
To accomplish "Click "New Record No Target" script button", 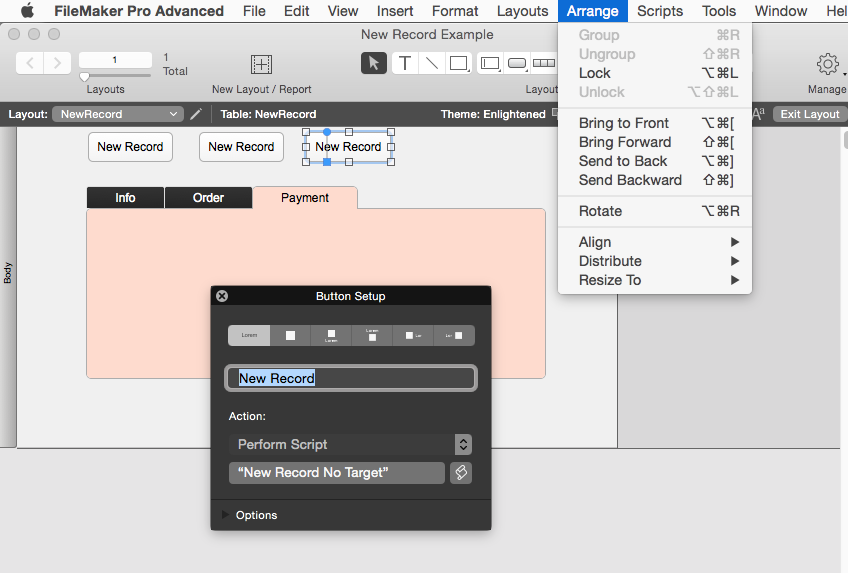I will (336, 472).
